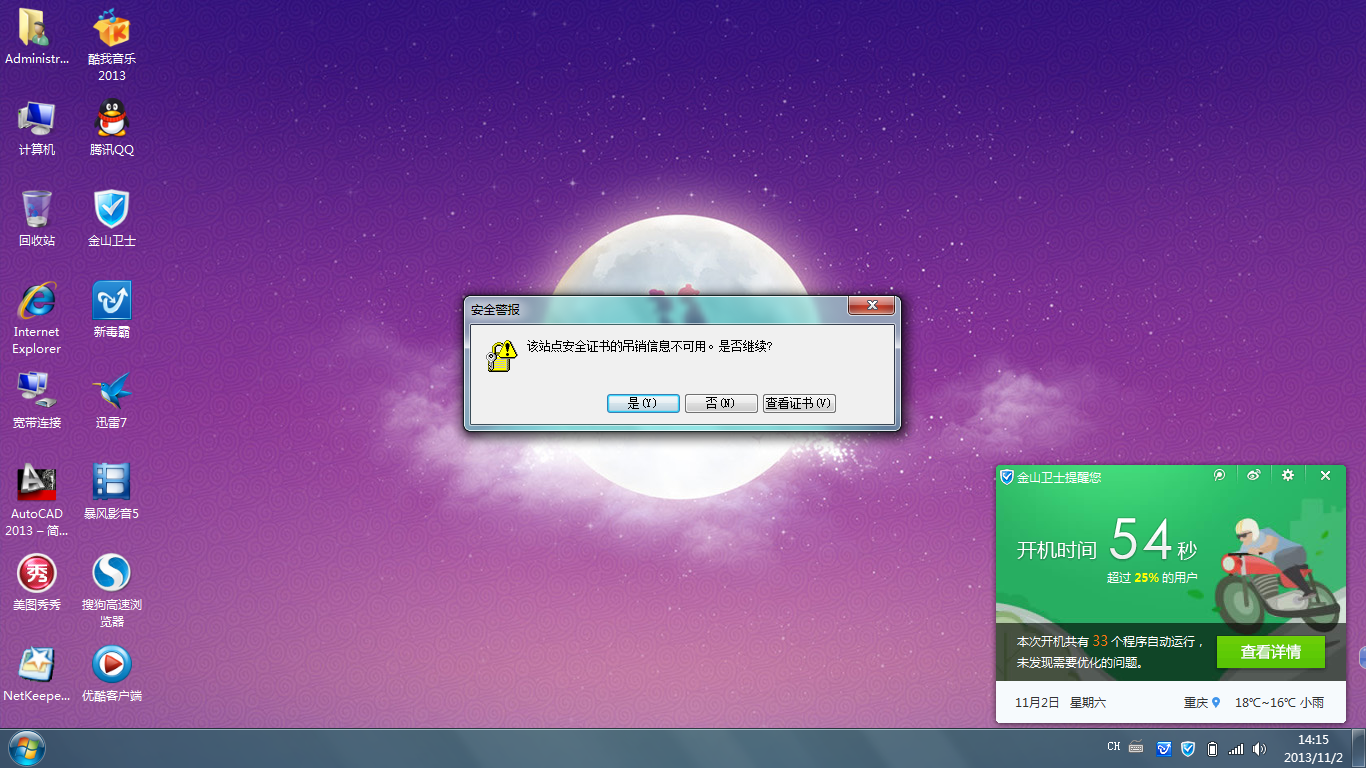Viewport: 1366px width, 768px height.
Task: Open the Windows Start menu
Action: point(26,748)
